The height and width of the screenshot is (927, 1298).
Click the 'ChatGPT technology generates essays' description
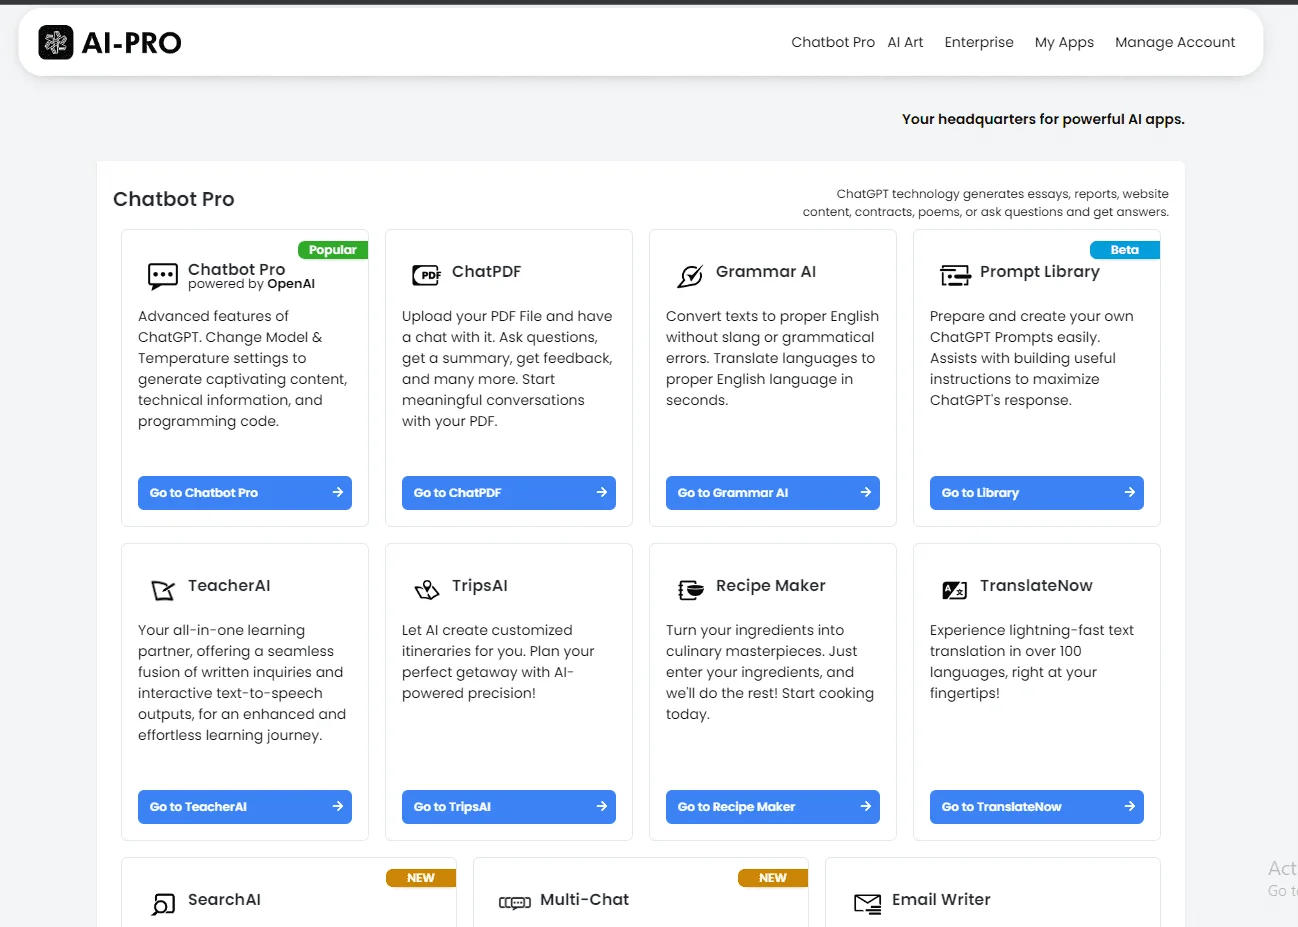click(x=986, y=203)
